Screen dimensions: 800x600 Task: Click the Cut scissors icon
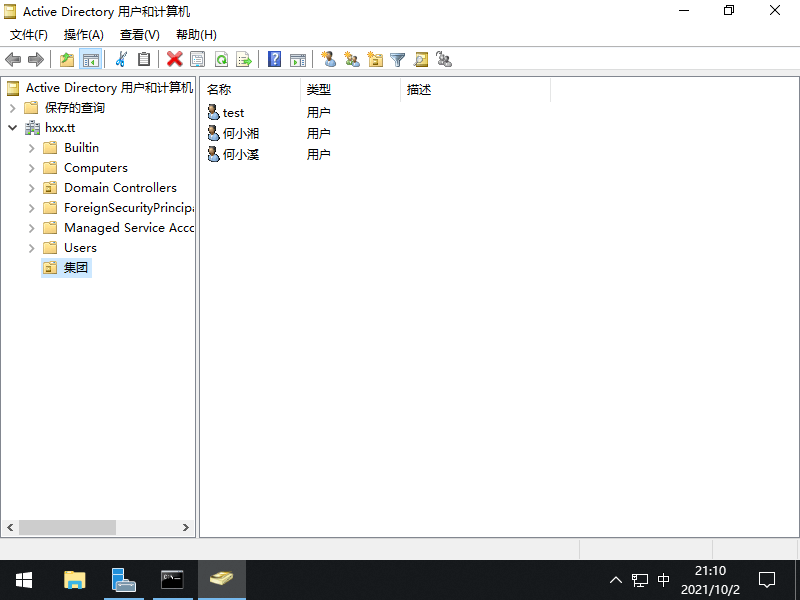pos(121,60)
